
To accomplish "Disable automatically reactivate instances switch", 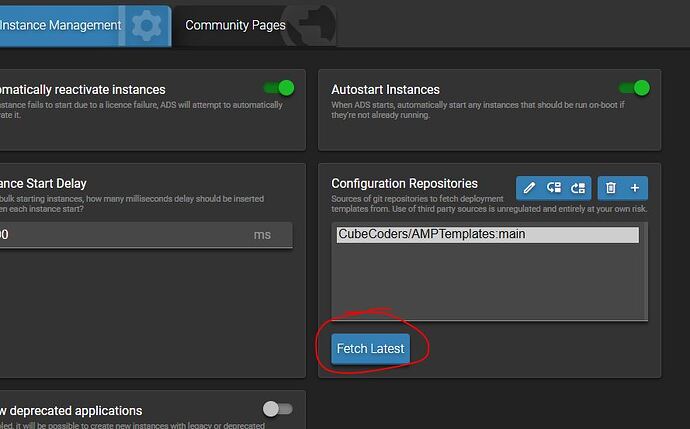I will click(279, 88).
